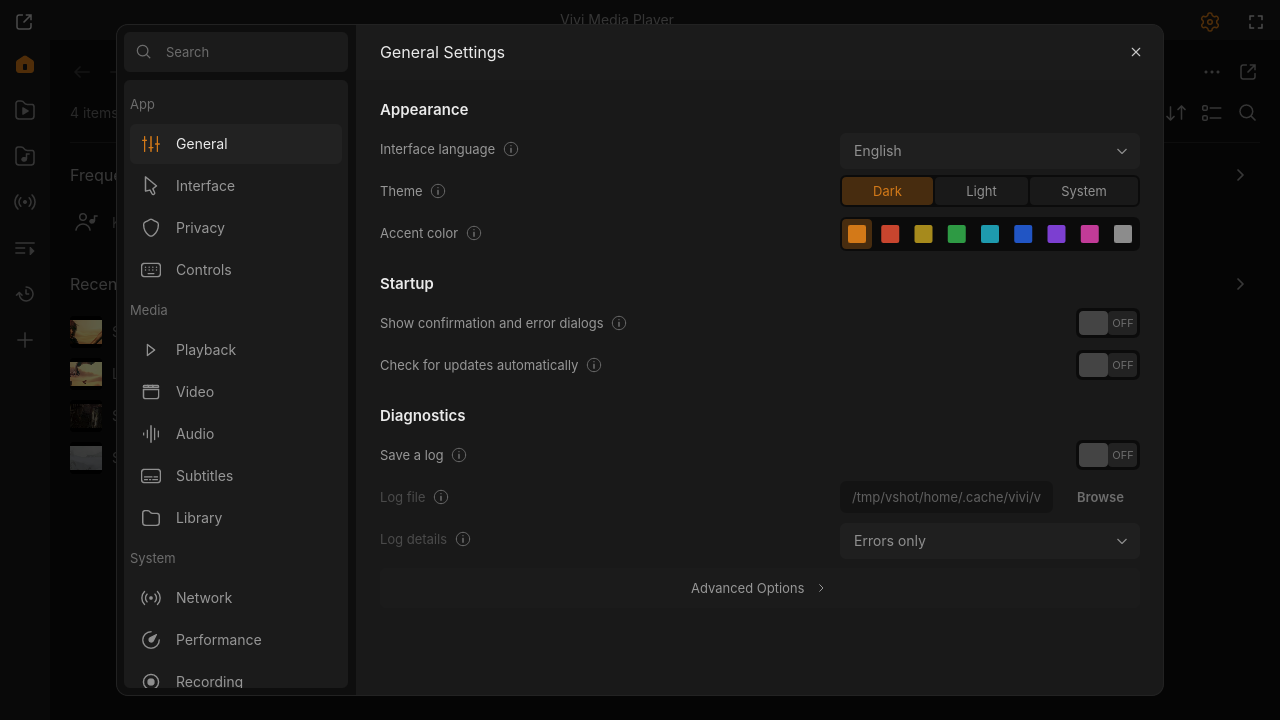
Task: Open the history icon in the sidebar
Action: (25, 294)
